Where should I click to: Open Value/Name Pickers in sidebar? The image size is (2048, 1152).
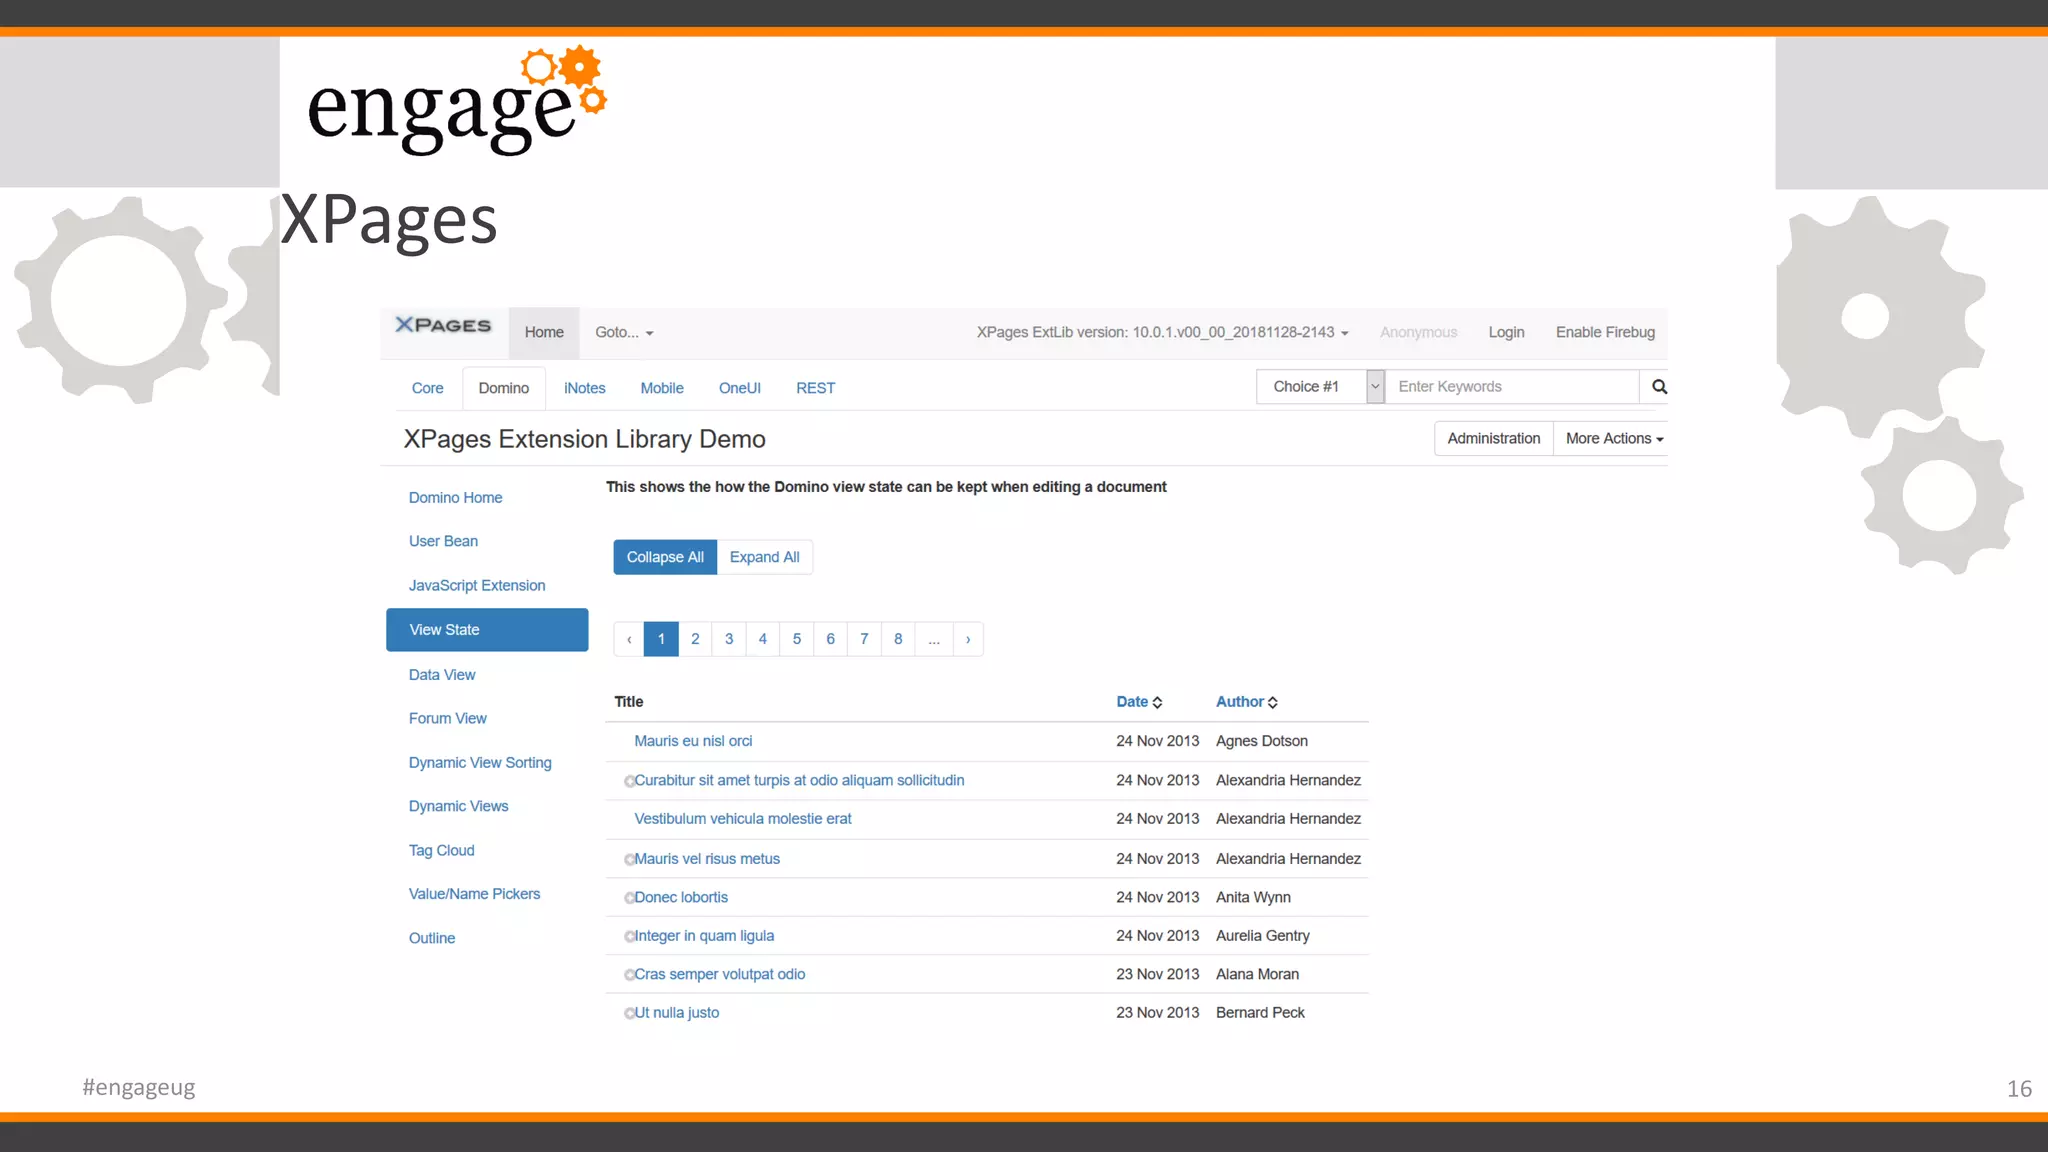[x=474, y=894]
